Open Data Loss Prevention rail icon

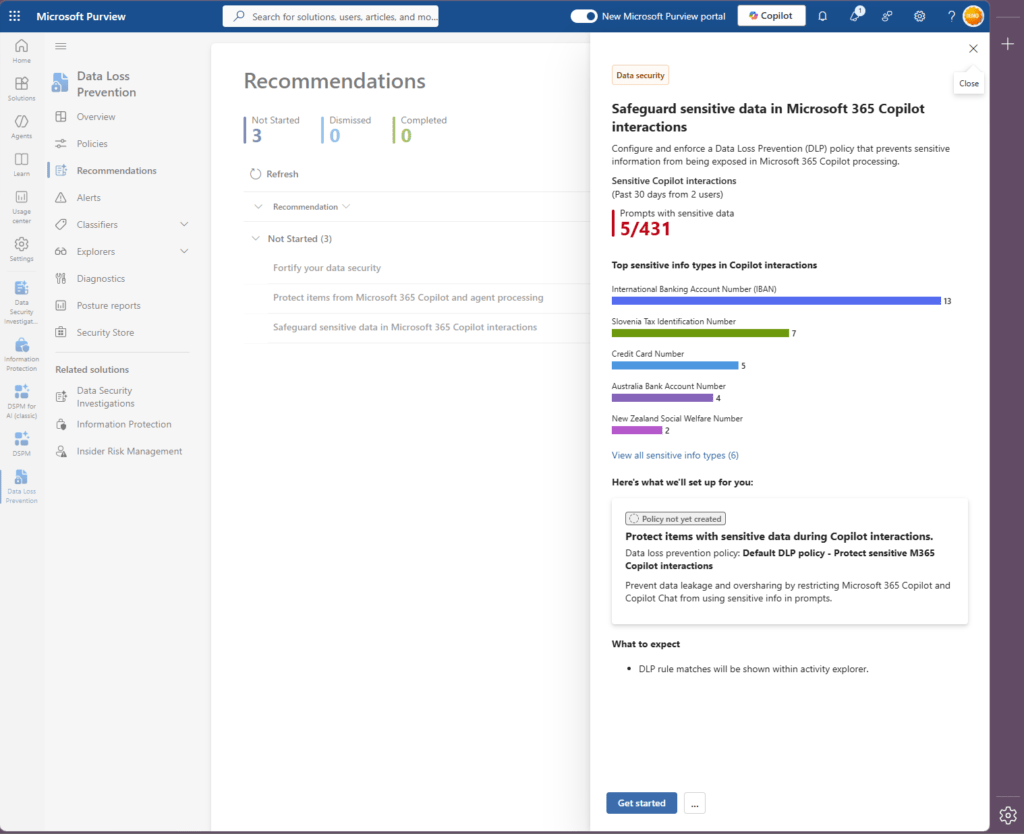pos(22,487)
